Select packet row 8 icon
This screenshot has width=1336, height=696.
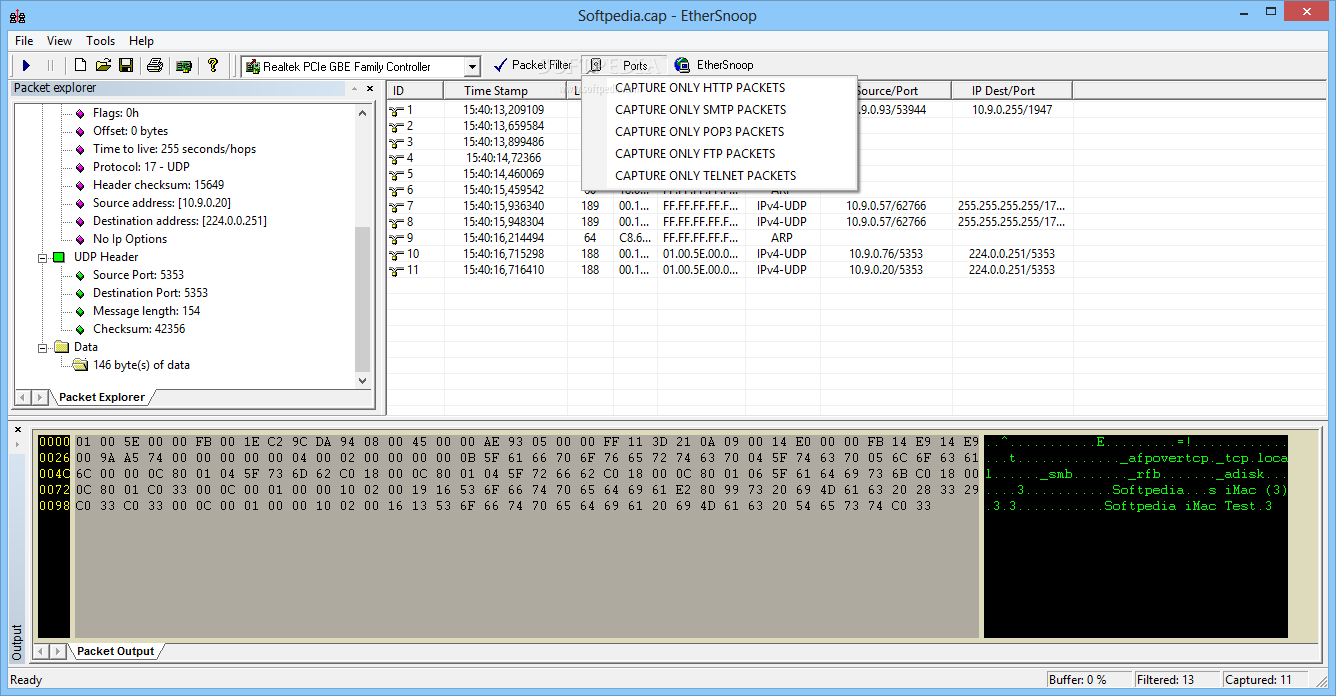coord(397,222)
